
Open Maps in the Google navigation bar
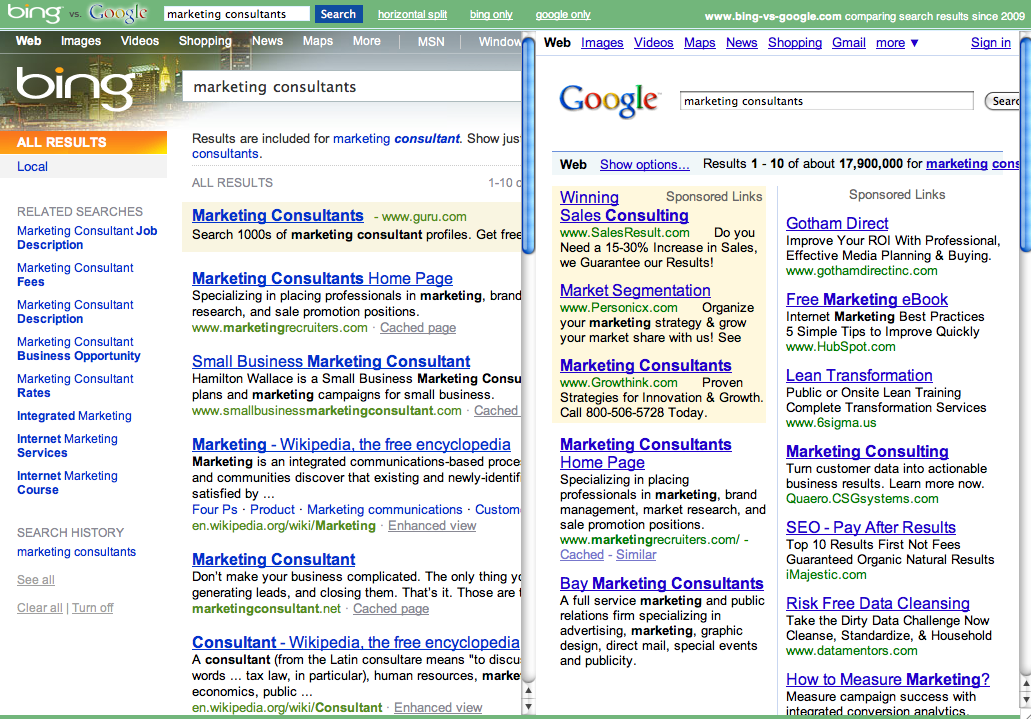point(700,43)
